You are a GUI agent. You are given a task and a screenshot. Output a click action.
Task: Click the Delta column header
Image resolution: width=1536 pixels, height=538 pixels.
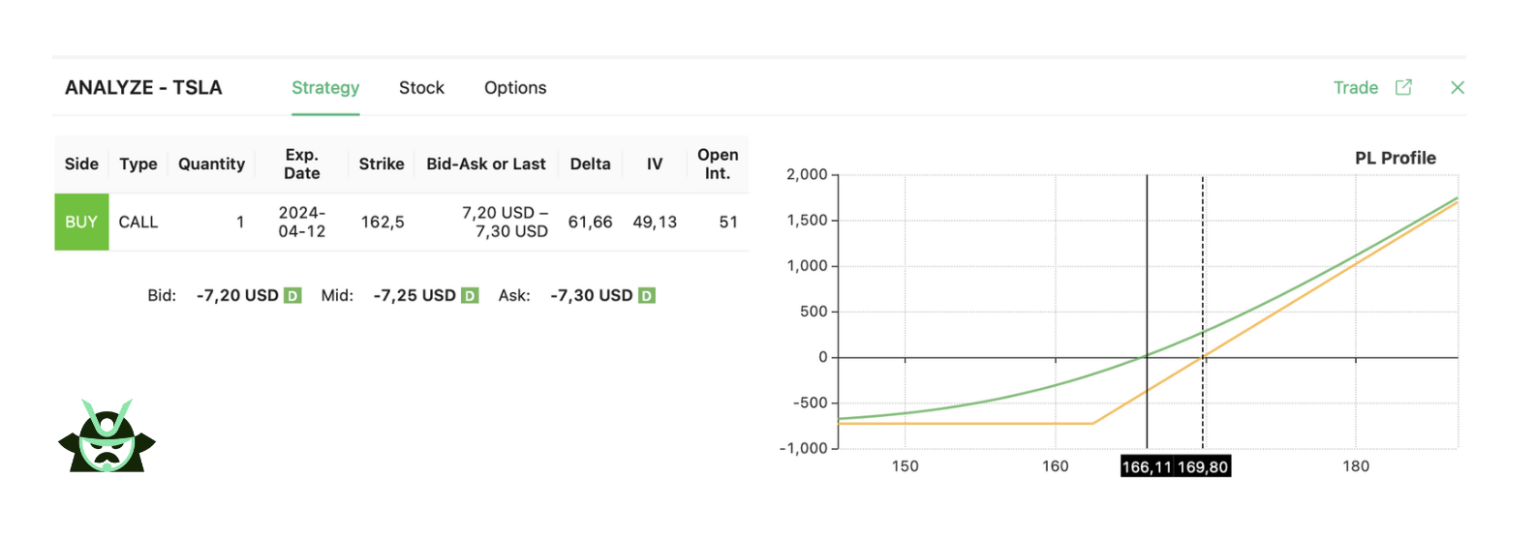(x=590, y=164)
